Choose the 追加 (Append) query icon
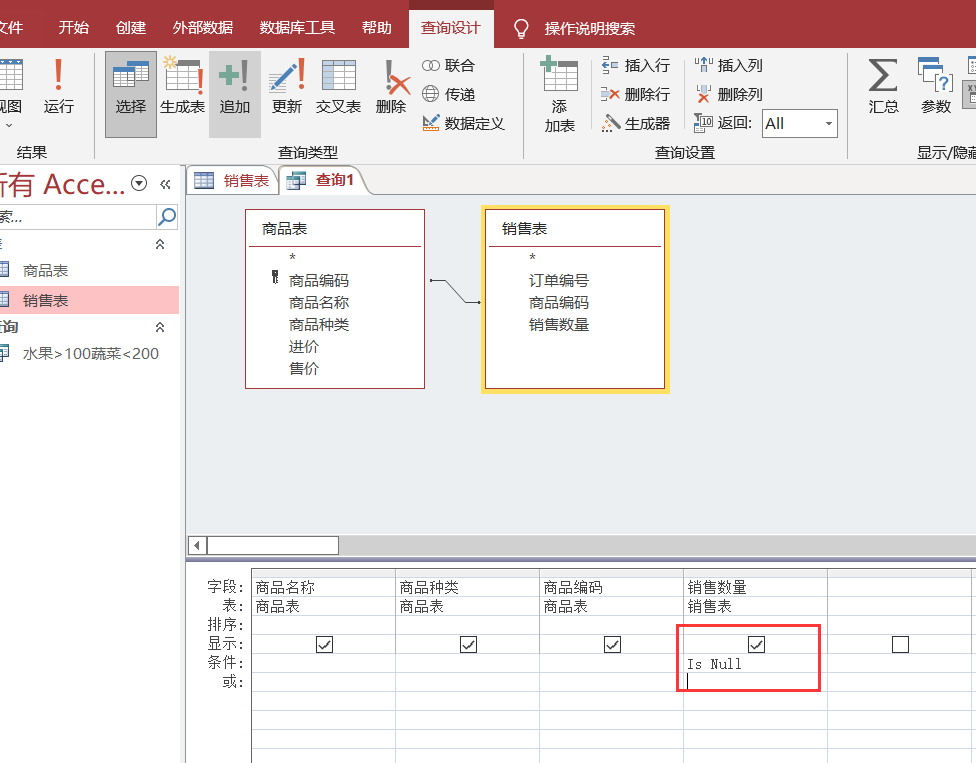This screenshot has height=763, width=976. point(234,75)
